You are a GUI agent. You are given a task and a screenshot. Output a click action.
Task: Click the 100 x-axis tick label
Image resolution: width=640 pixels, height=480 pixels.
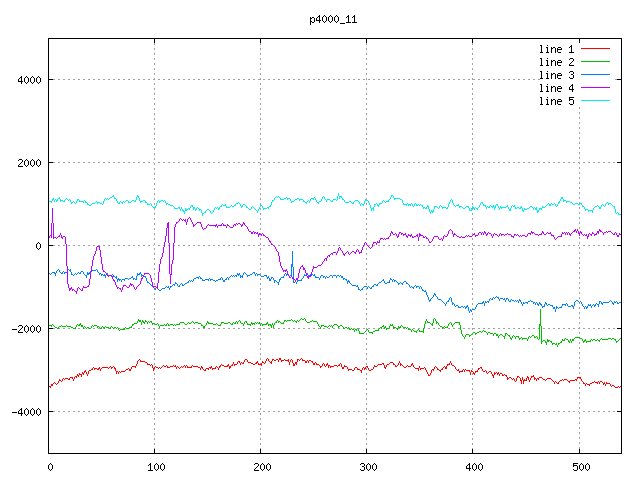(x=155, y=466)
